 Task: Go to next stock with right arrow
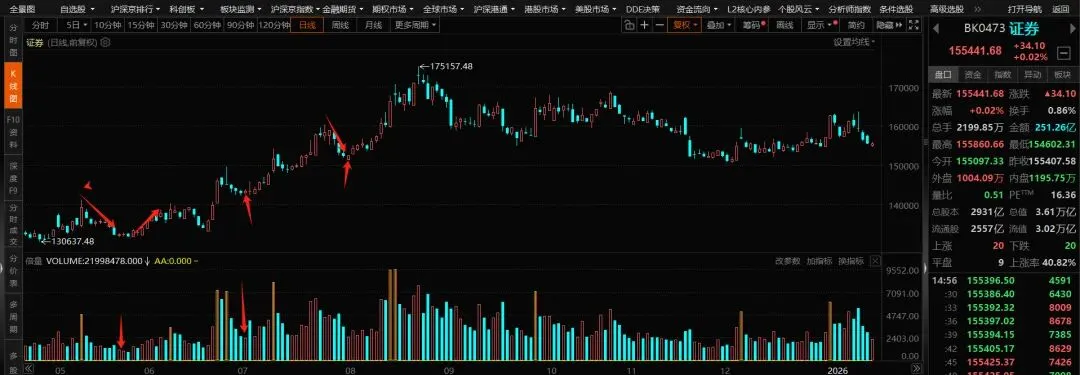coord(1072,30)
